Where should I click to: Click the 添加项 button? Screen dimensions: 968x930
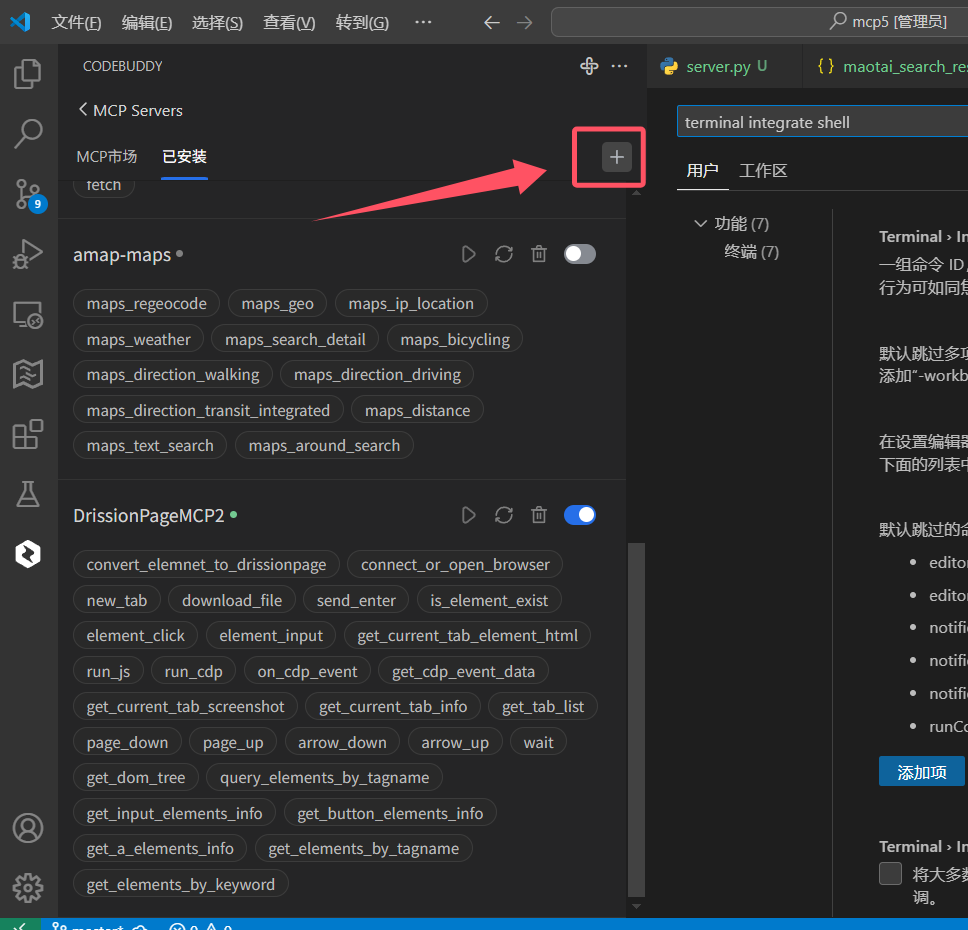(x=922, y=772)
